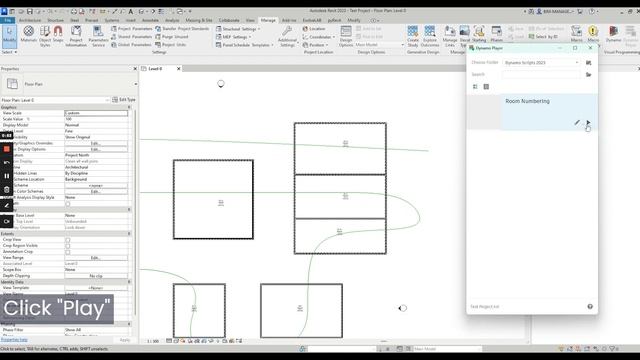Open Object Styles settings
640x360 pixels.
pyautogui.click(x=45, y=36)
